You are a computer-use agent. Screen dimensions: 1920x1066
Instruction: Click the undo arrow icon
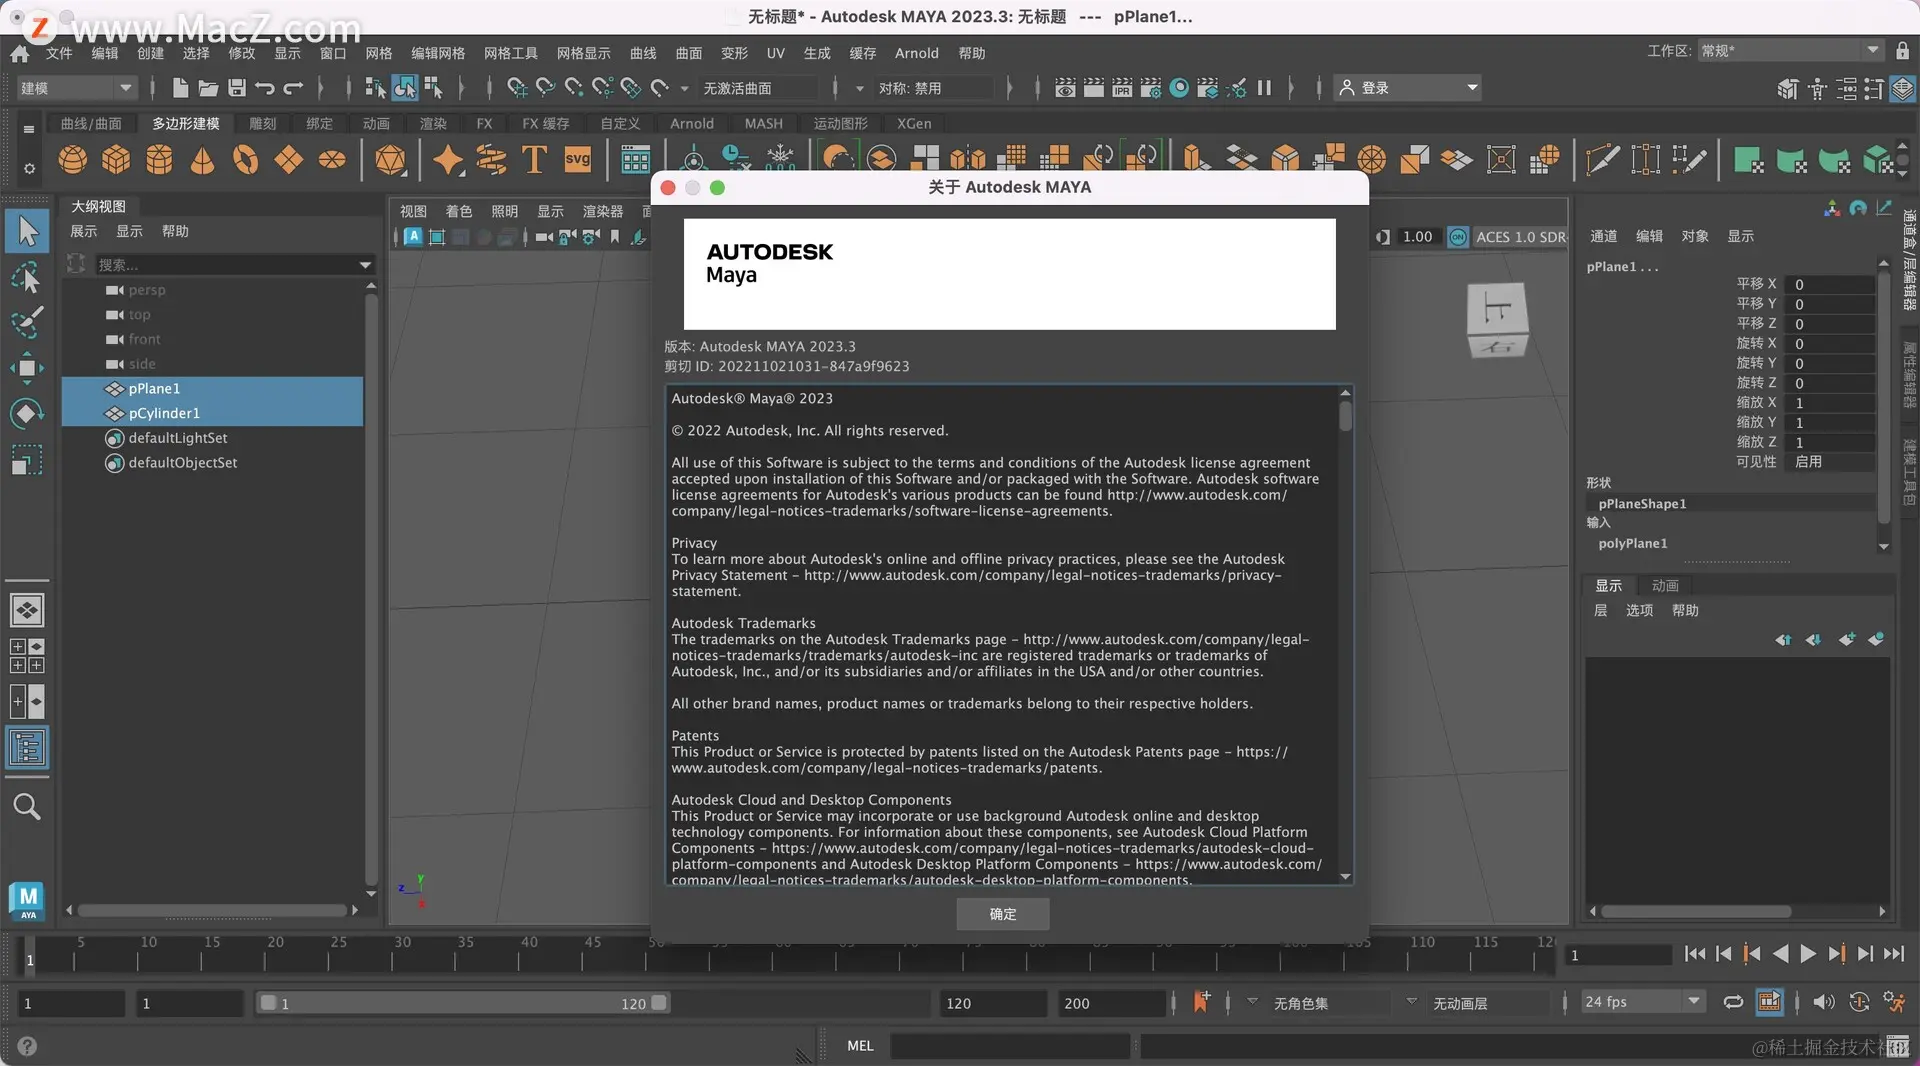point(265,88)
